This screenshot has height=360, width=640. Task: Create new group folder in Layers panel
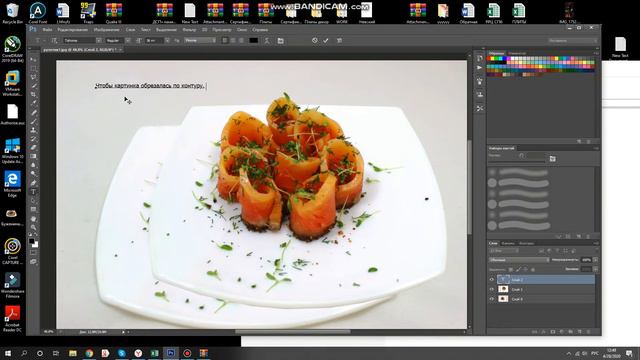click(x=570, y=332)
